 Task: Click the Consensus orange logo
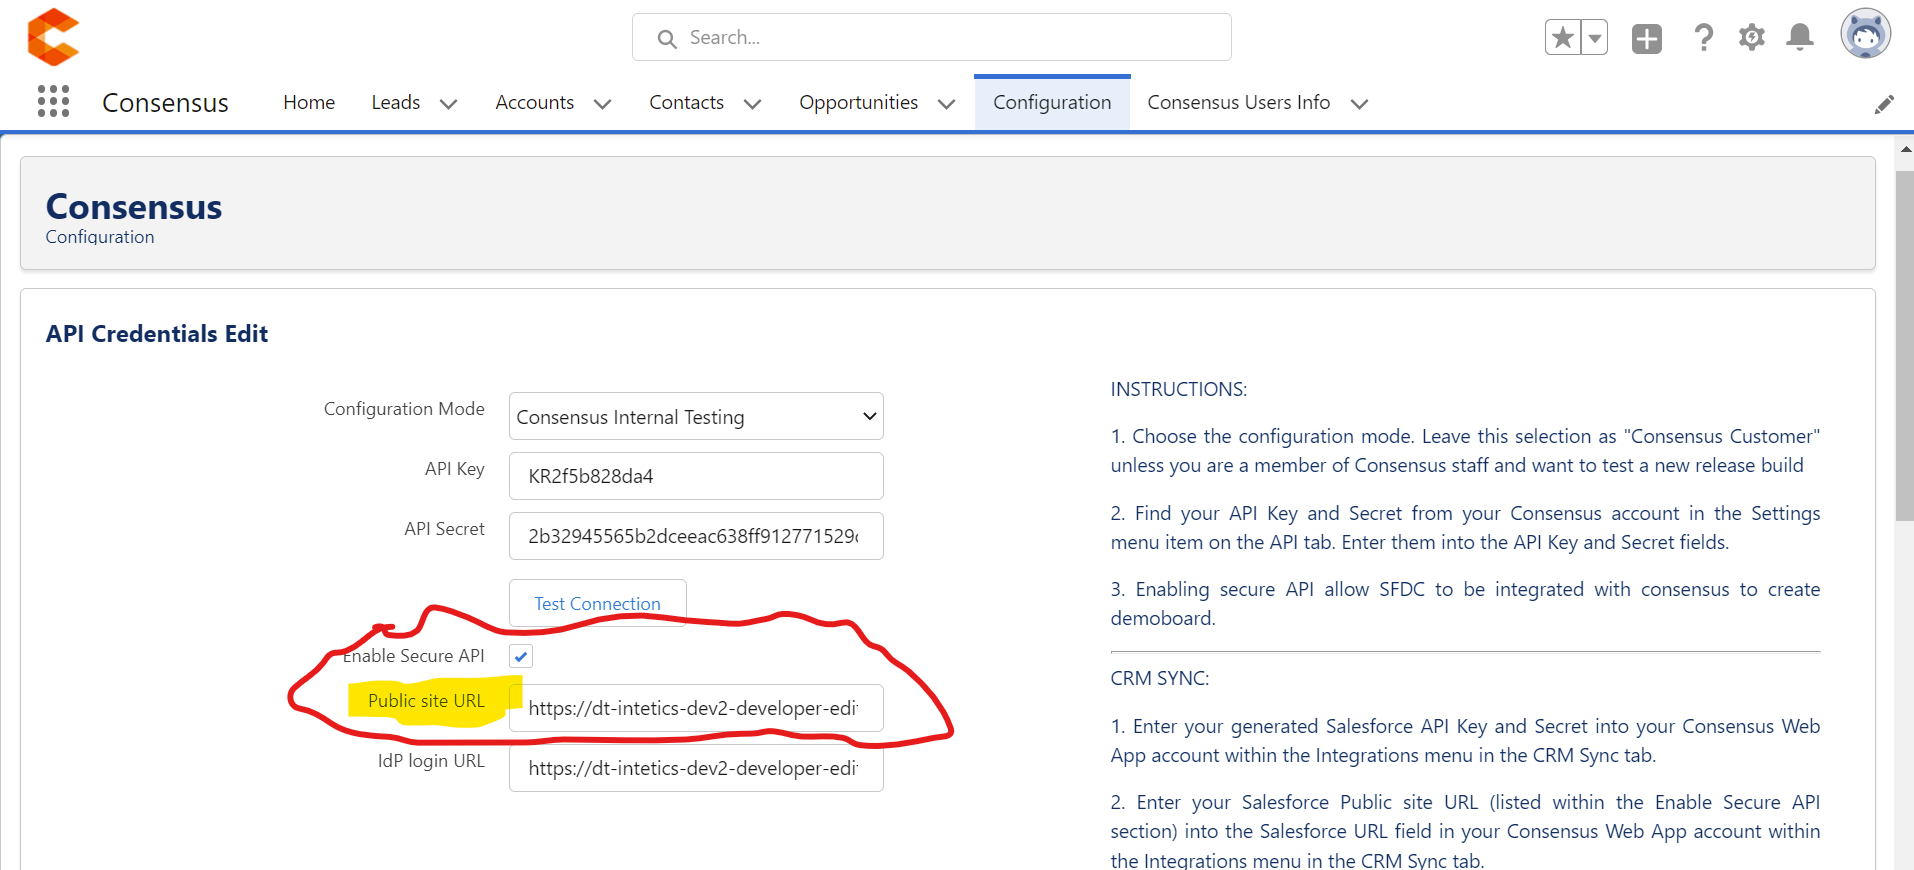click(x=53, y=37)
